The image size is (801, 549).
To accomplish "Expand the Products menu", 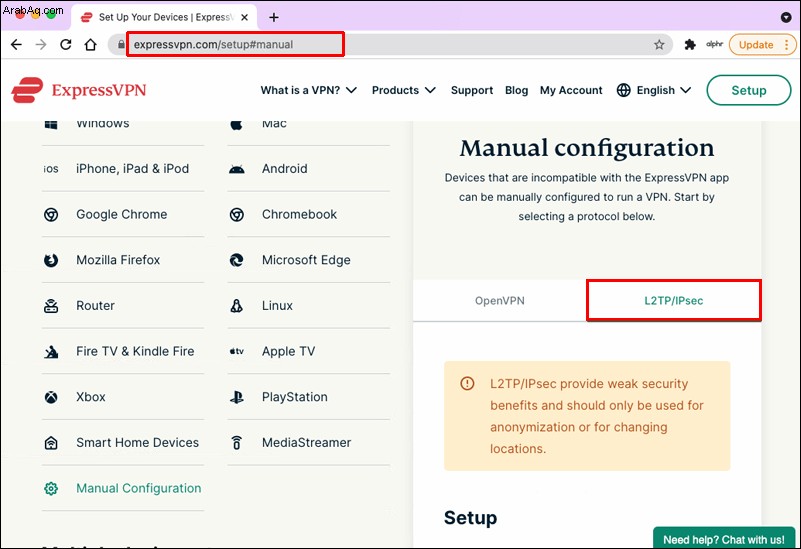I will pos(404,90).
